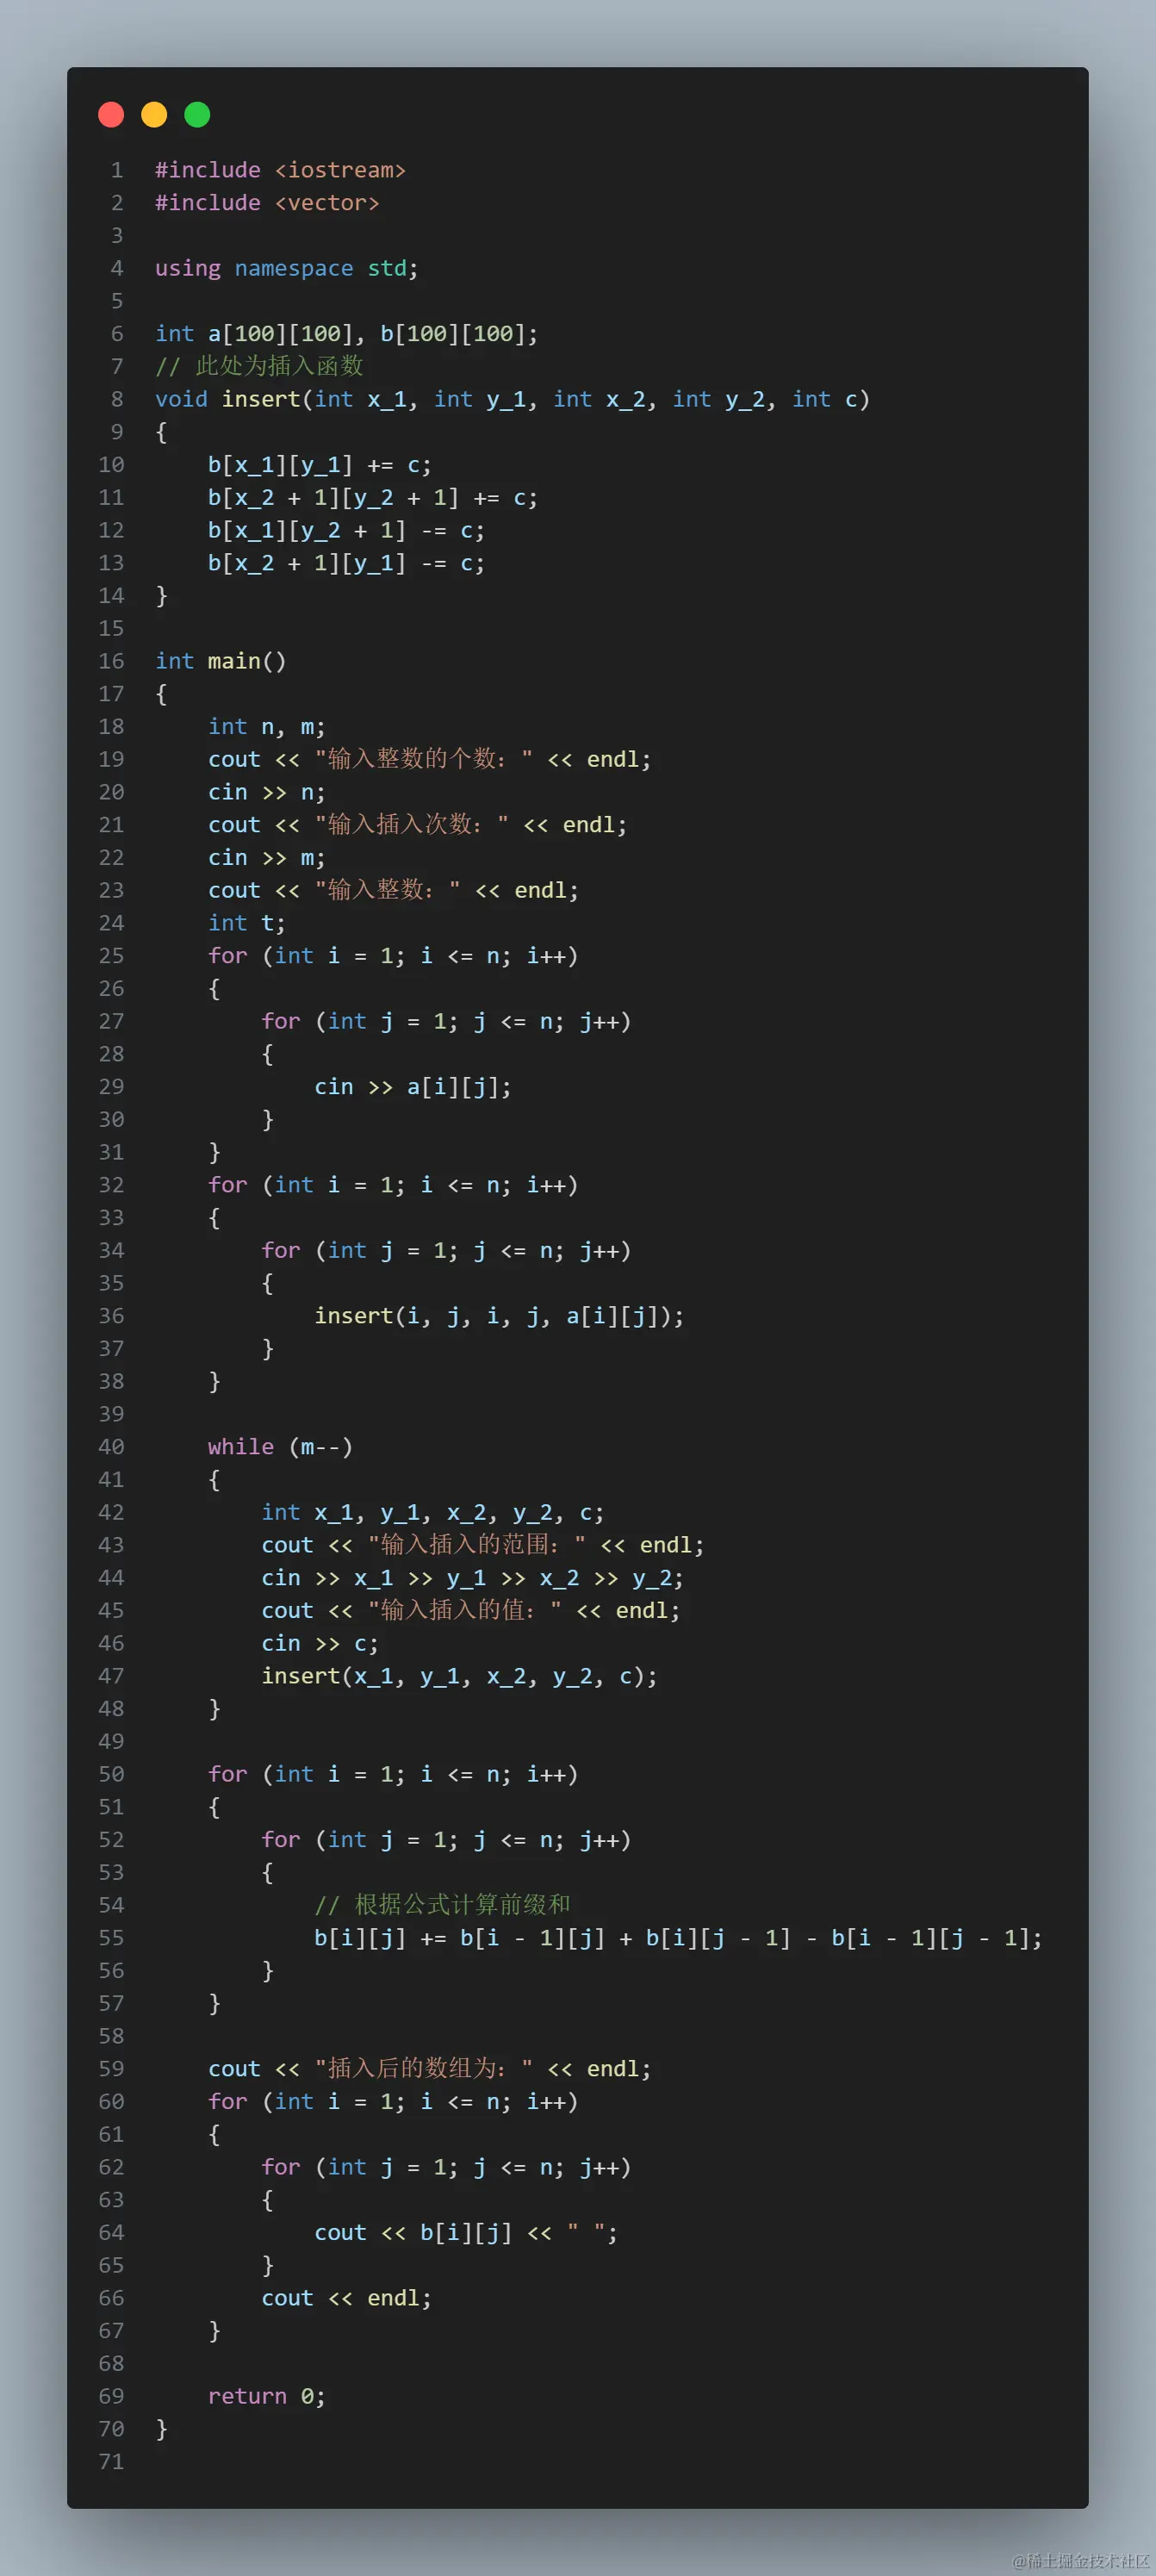Click 'int x_1, y_1, x_2, y_2, c;' declaration

coord(432,1512)
